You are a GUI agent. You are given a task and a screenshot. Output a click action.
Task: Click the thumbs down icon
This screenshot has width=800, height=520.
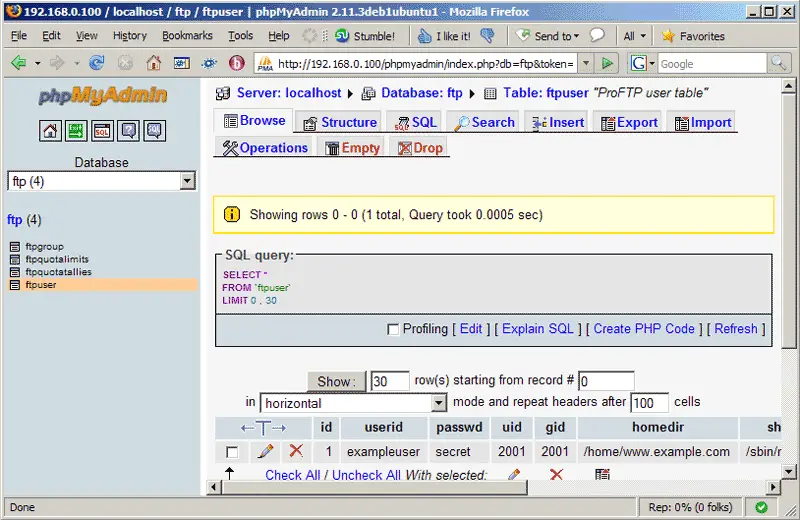[x=488, y=36]
